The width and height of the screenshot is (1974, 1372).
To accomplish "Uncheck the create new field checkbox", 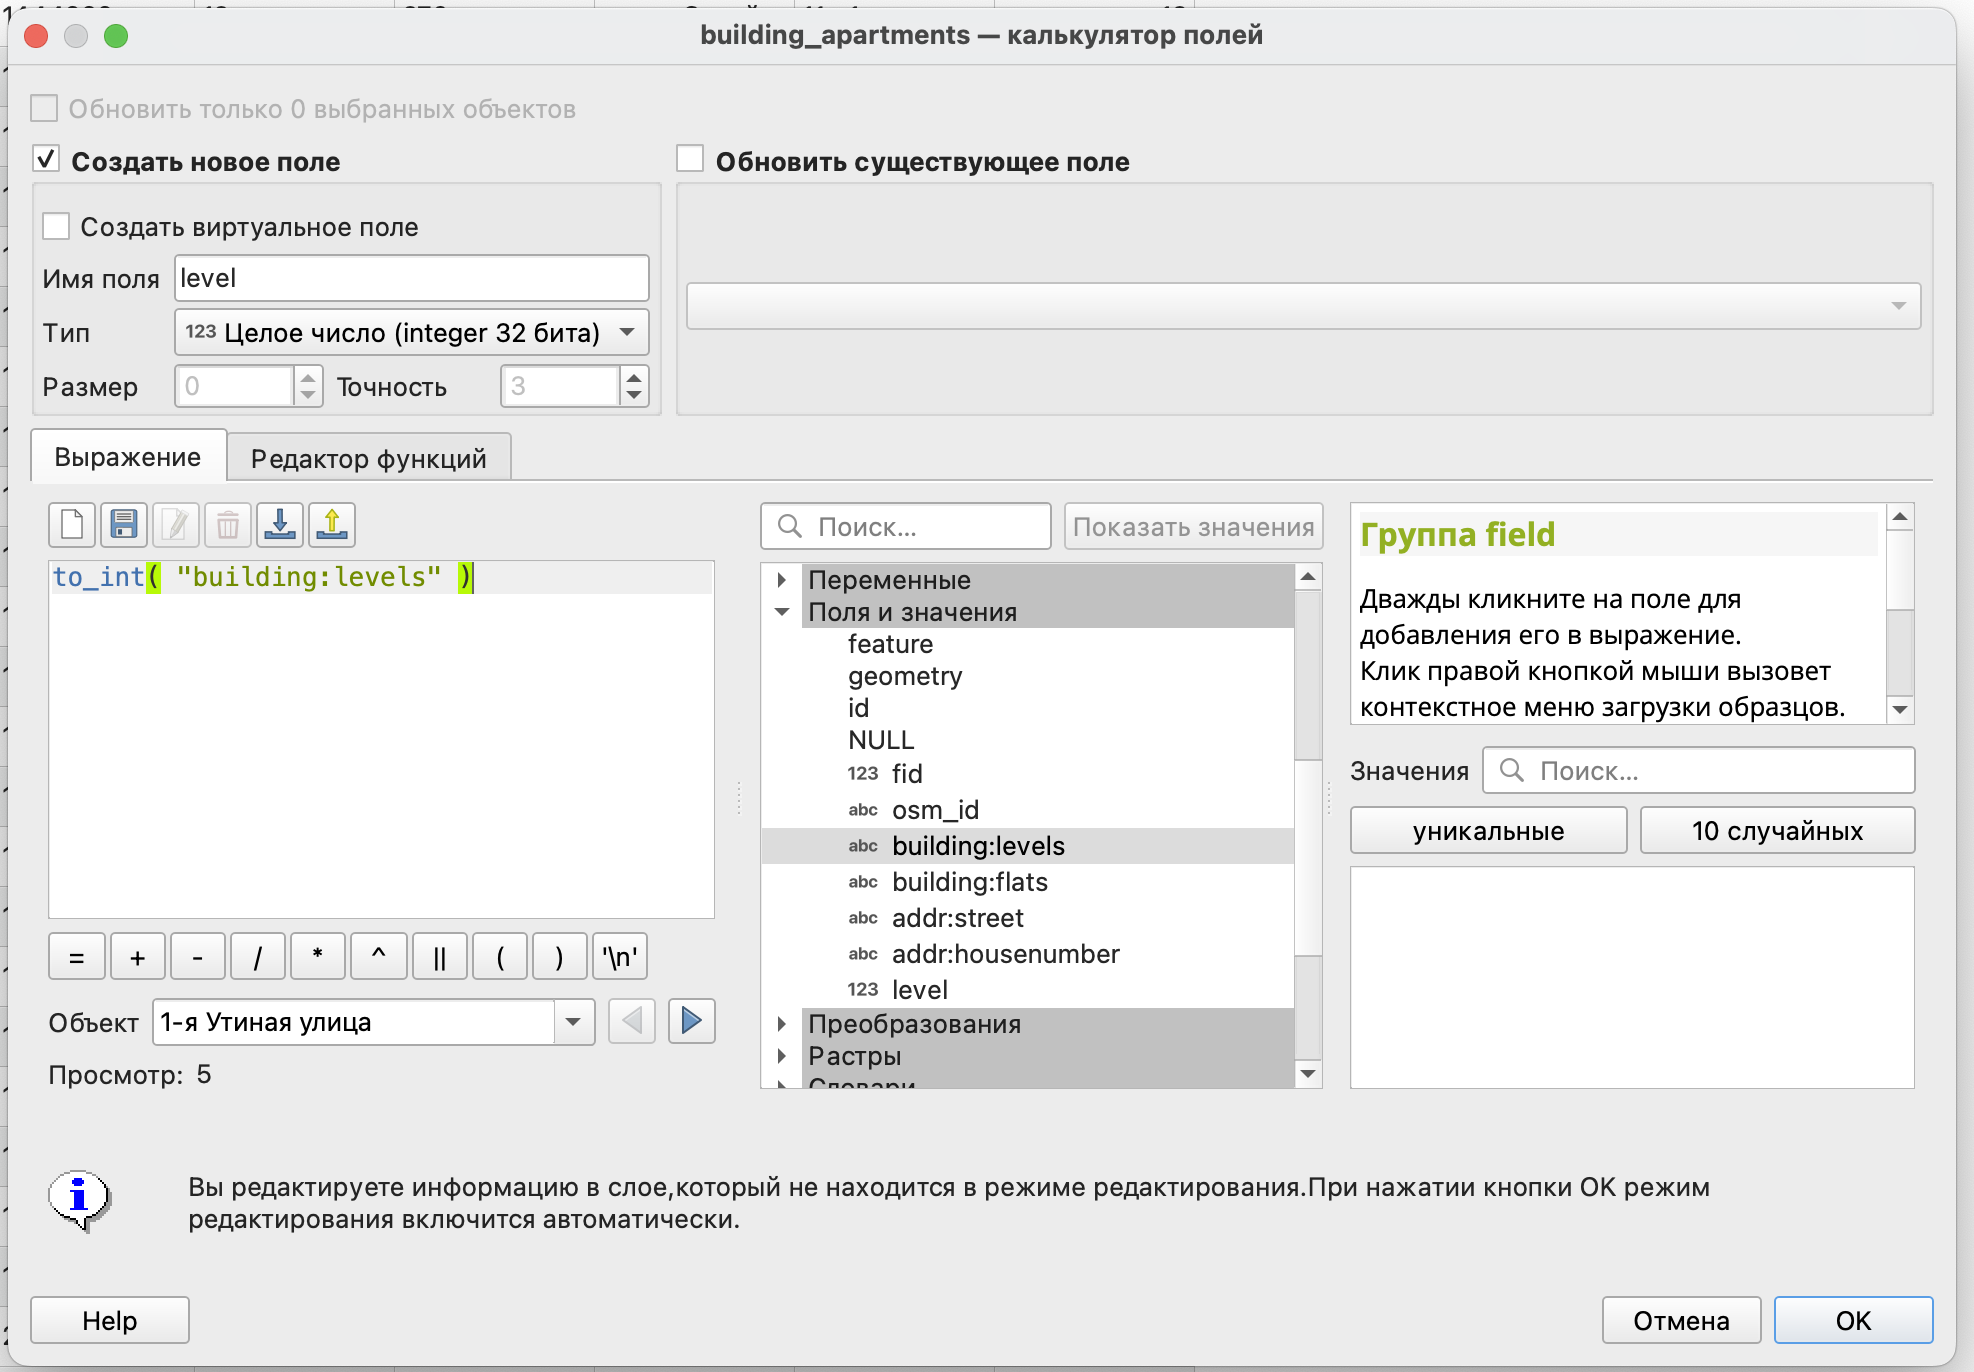I will click(47, 160).
